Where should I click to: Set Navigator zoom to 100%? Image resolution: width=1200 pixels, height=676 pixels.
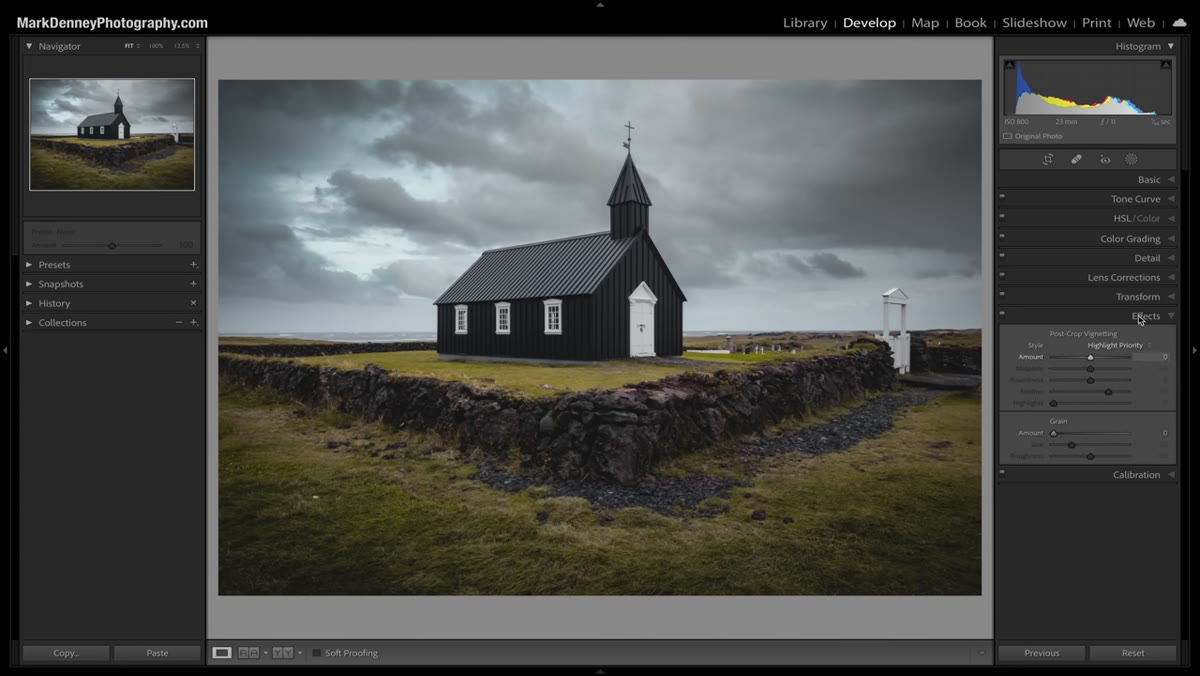coord(156,46)
